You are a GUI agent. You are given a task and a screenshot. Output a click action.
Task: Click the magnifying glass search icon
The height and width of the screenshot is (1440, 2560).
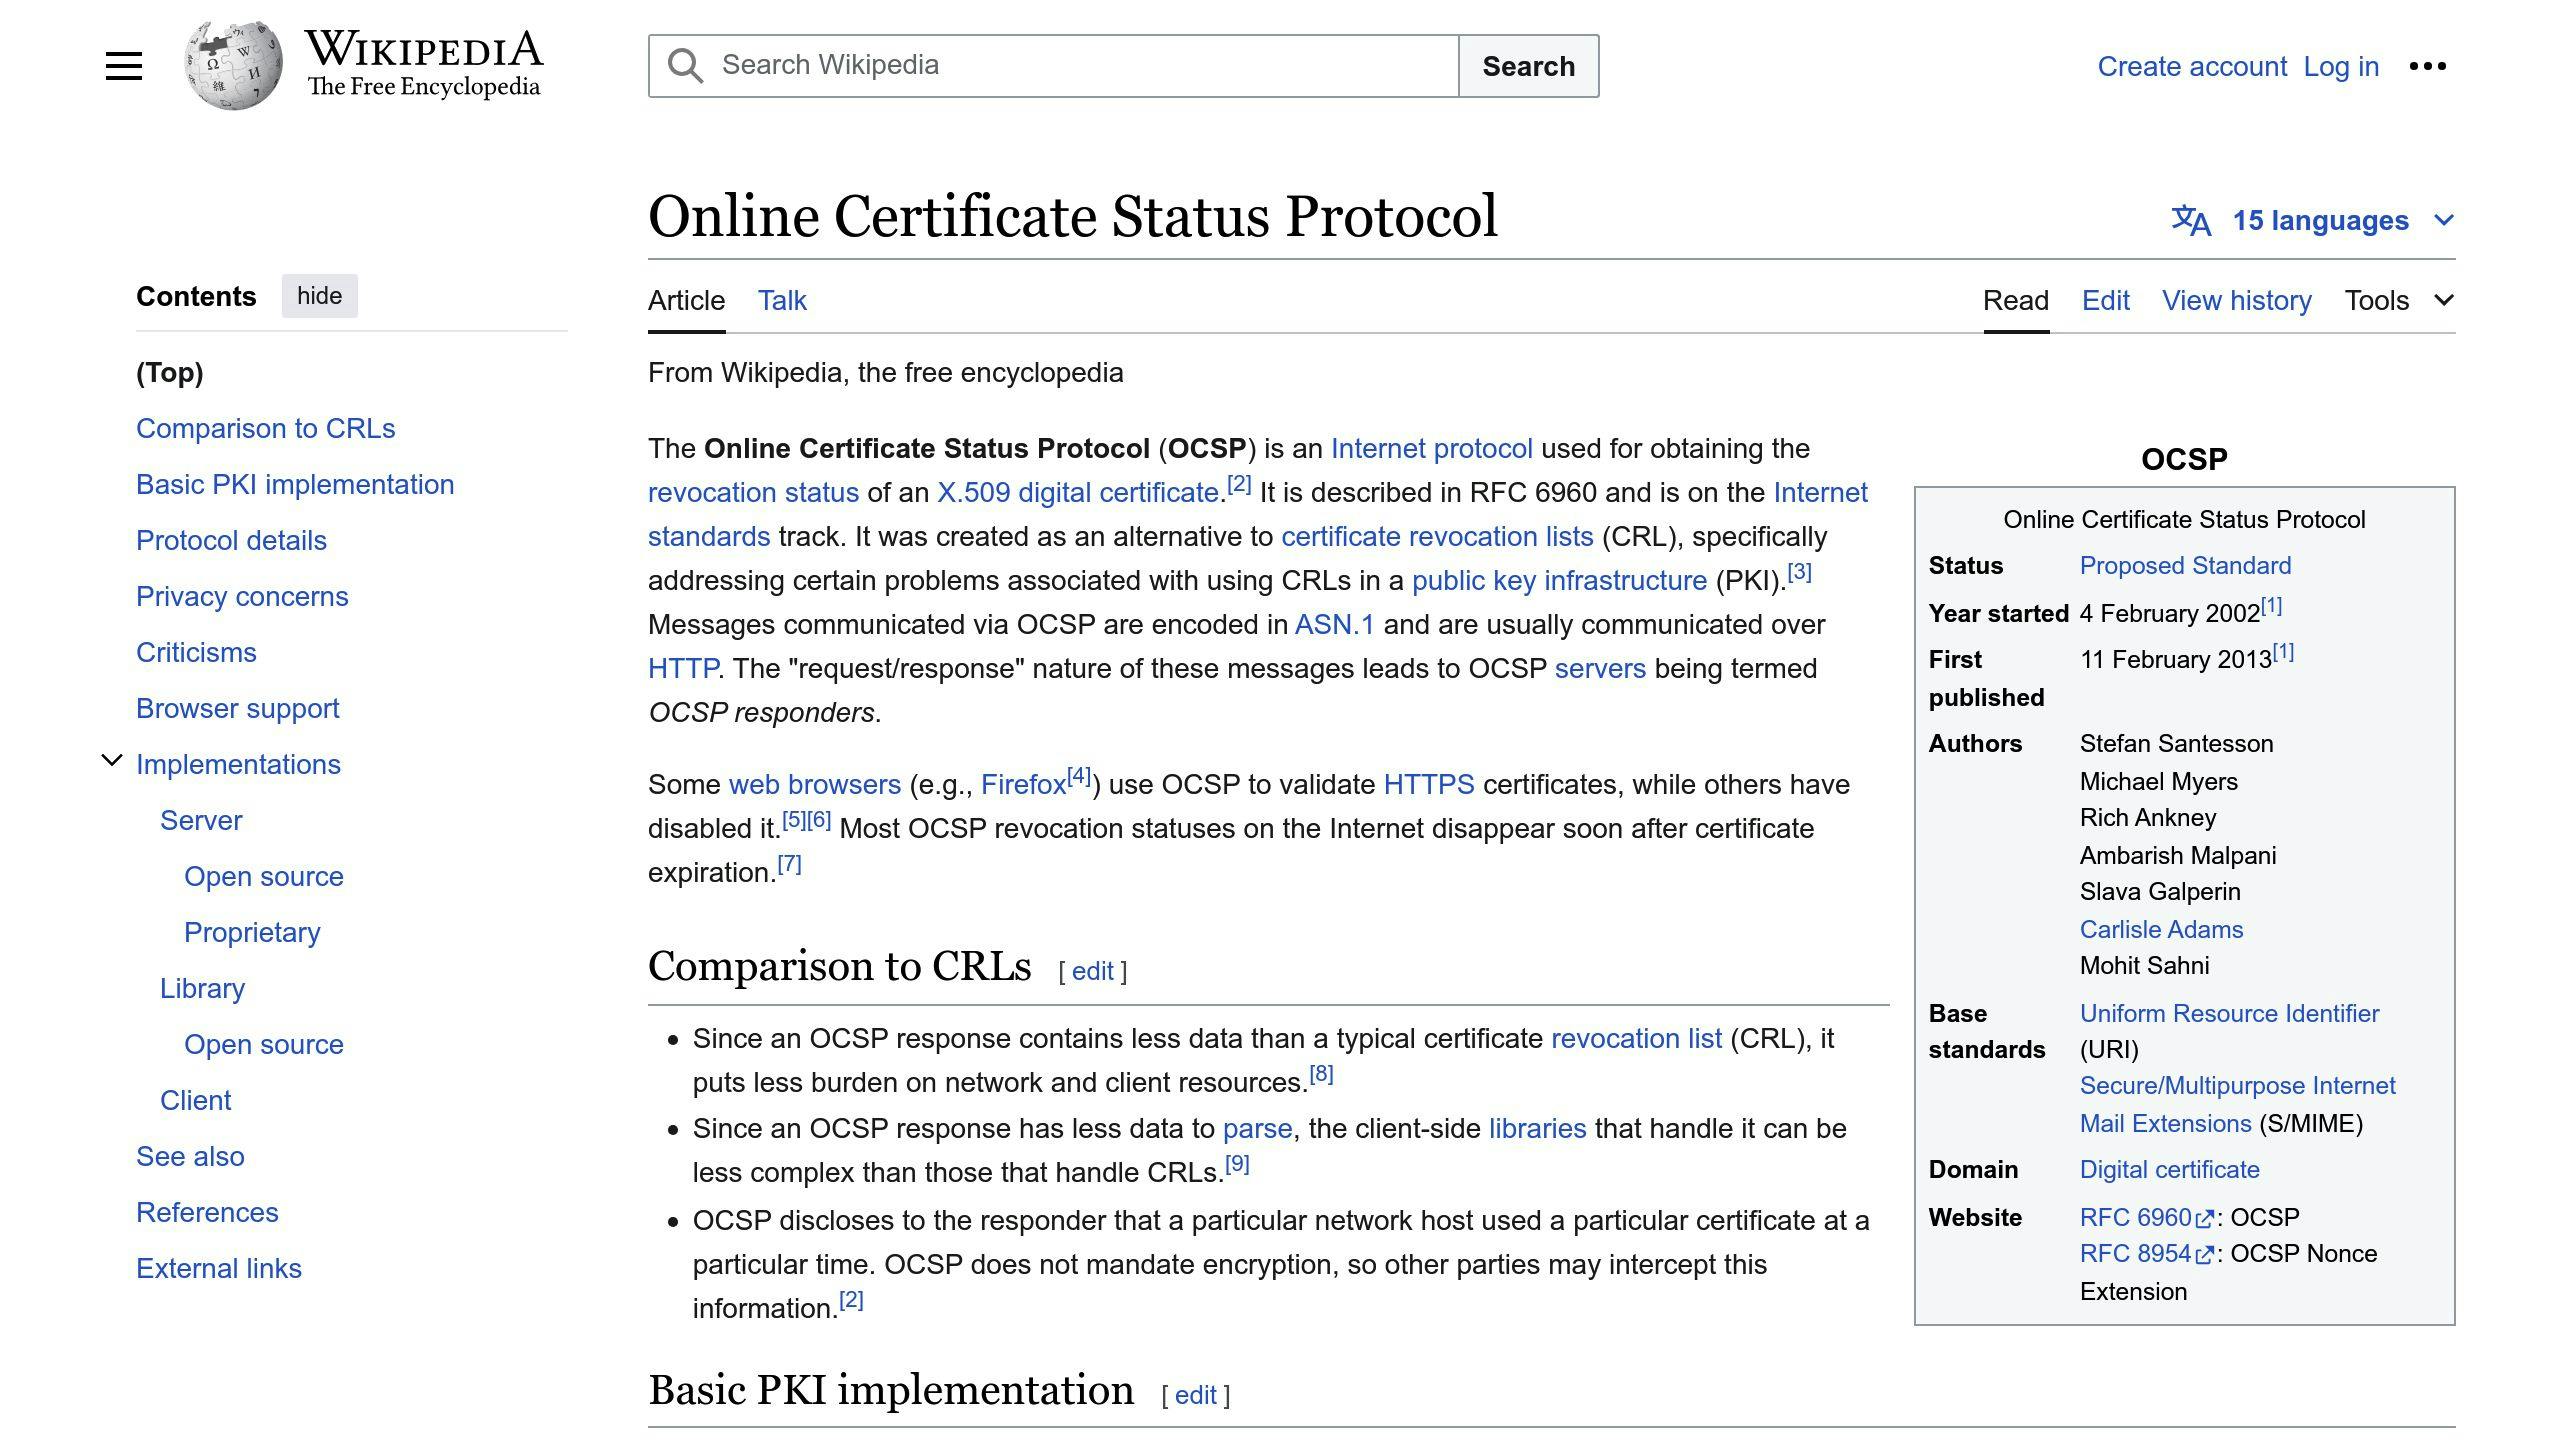(x=685, y=64)
